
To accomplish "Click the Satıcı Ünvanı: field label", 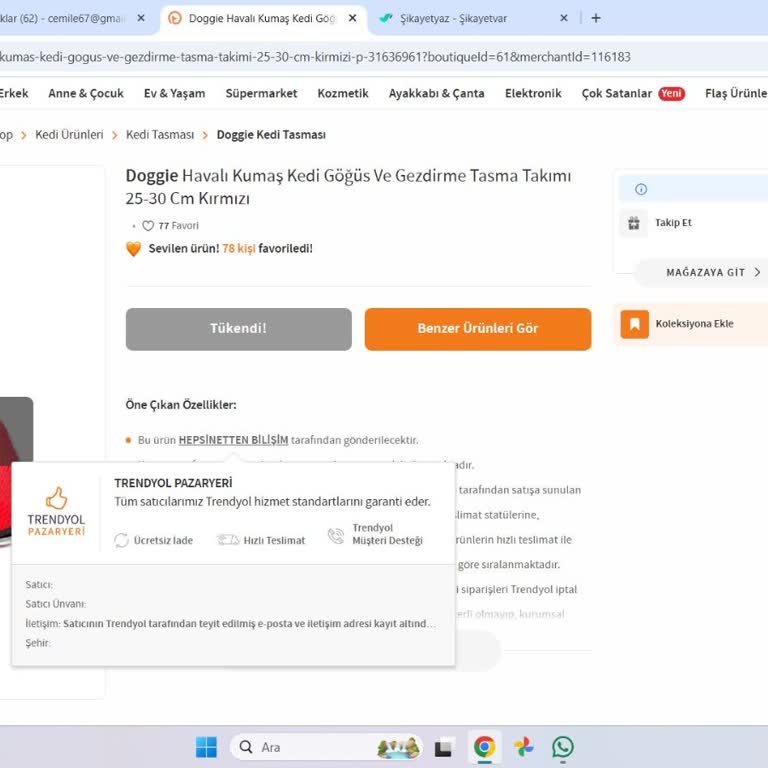I will 56,604.
